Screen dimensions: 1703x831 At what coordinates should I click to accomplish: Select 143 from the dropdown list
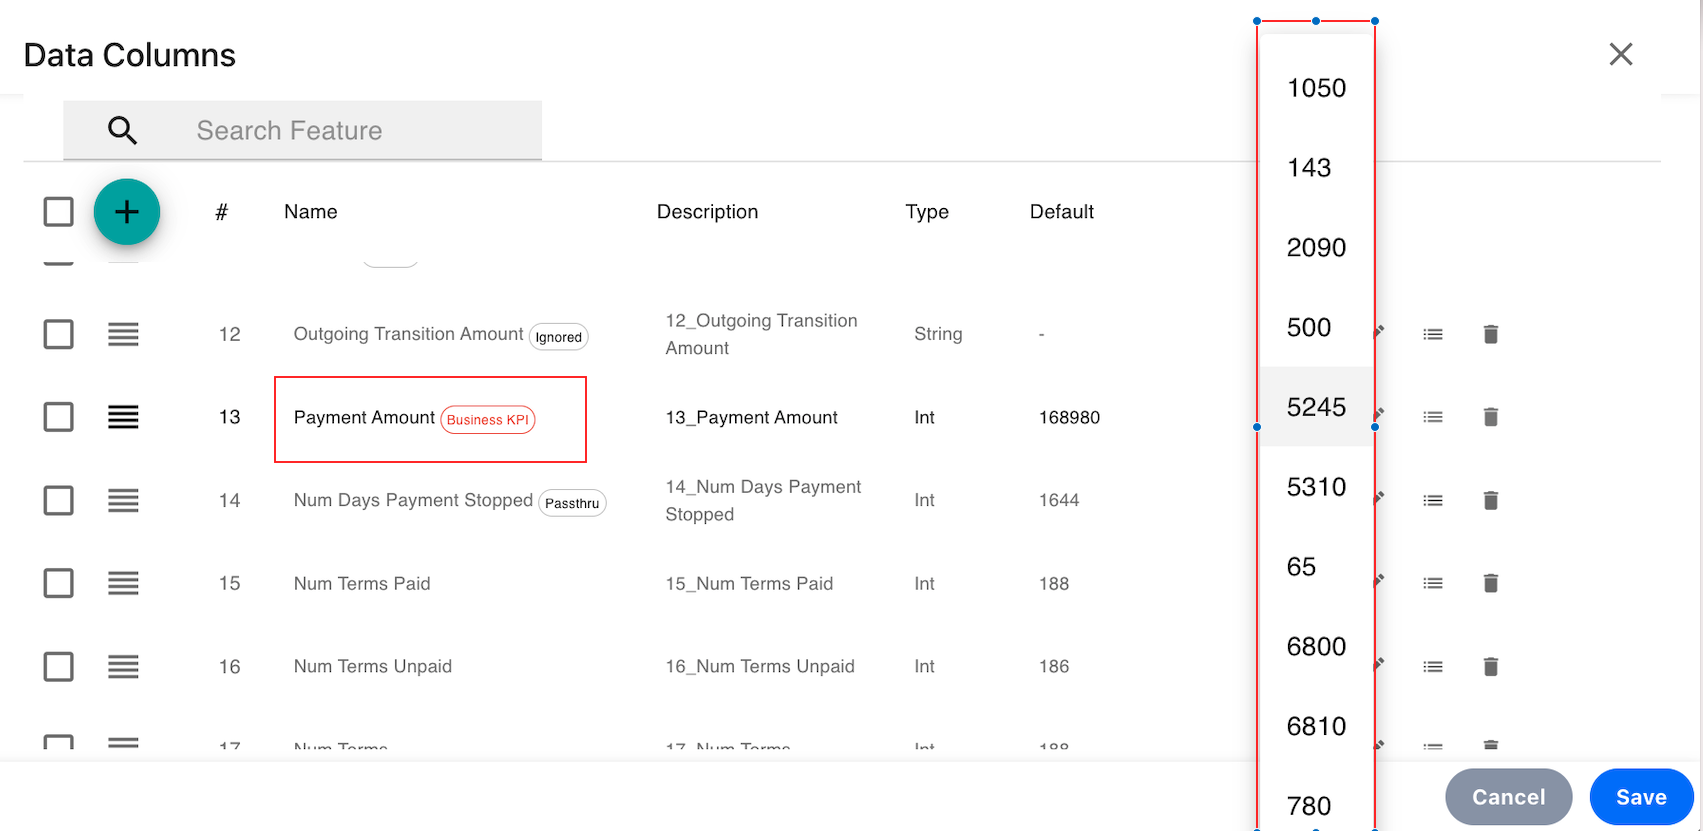[1316, 168]
